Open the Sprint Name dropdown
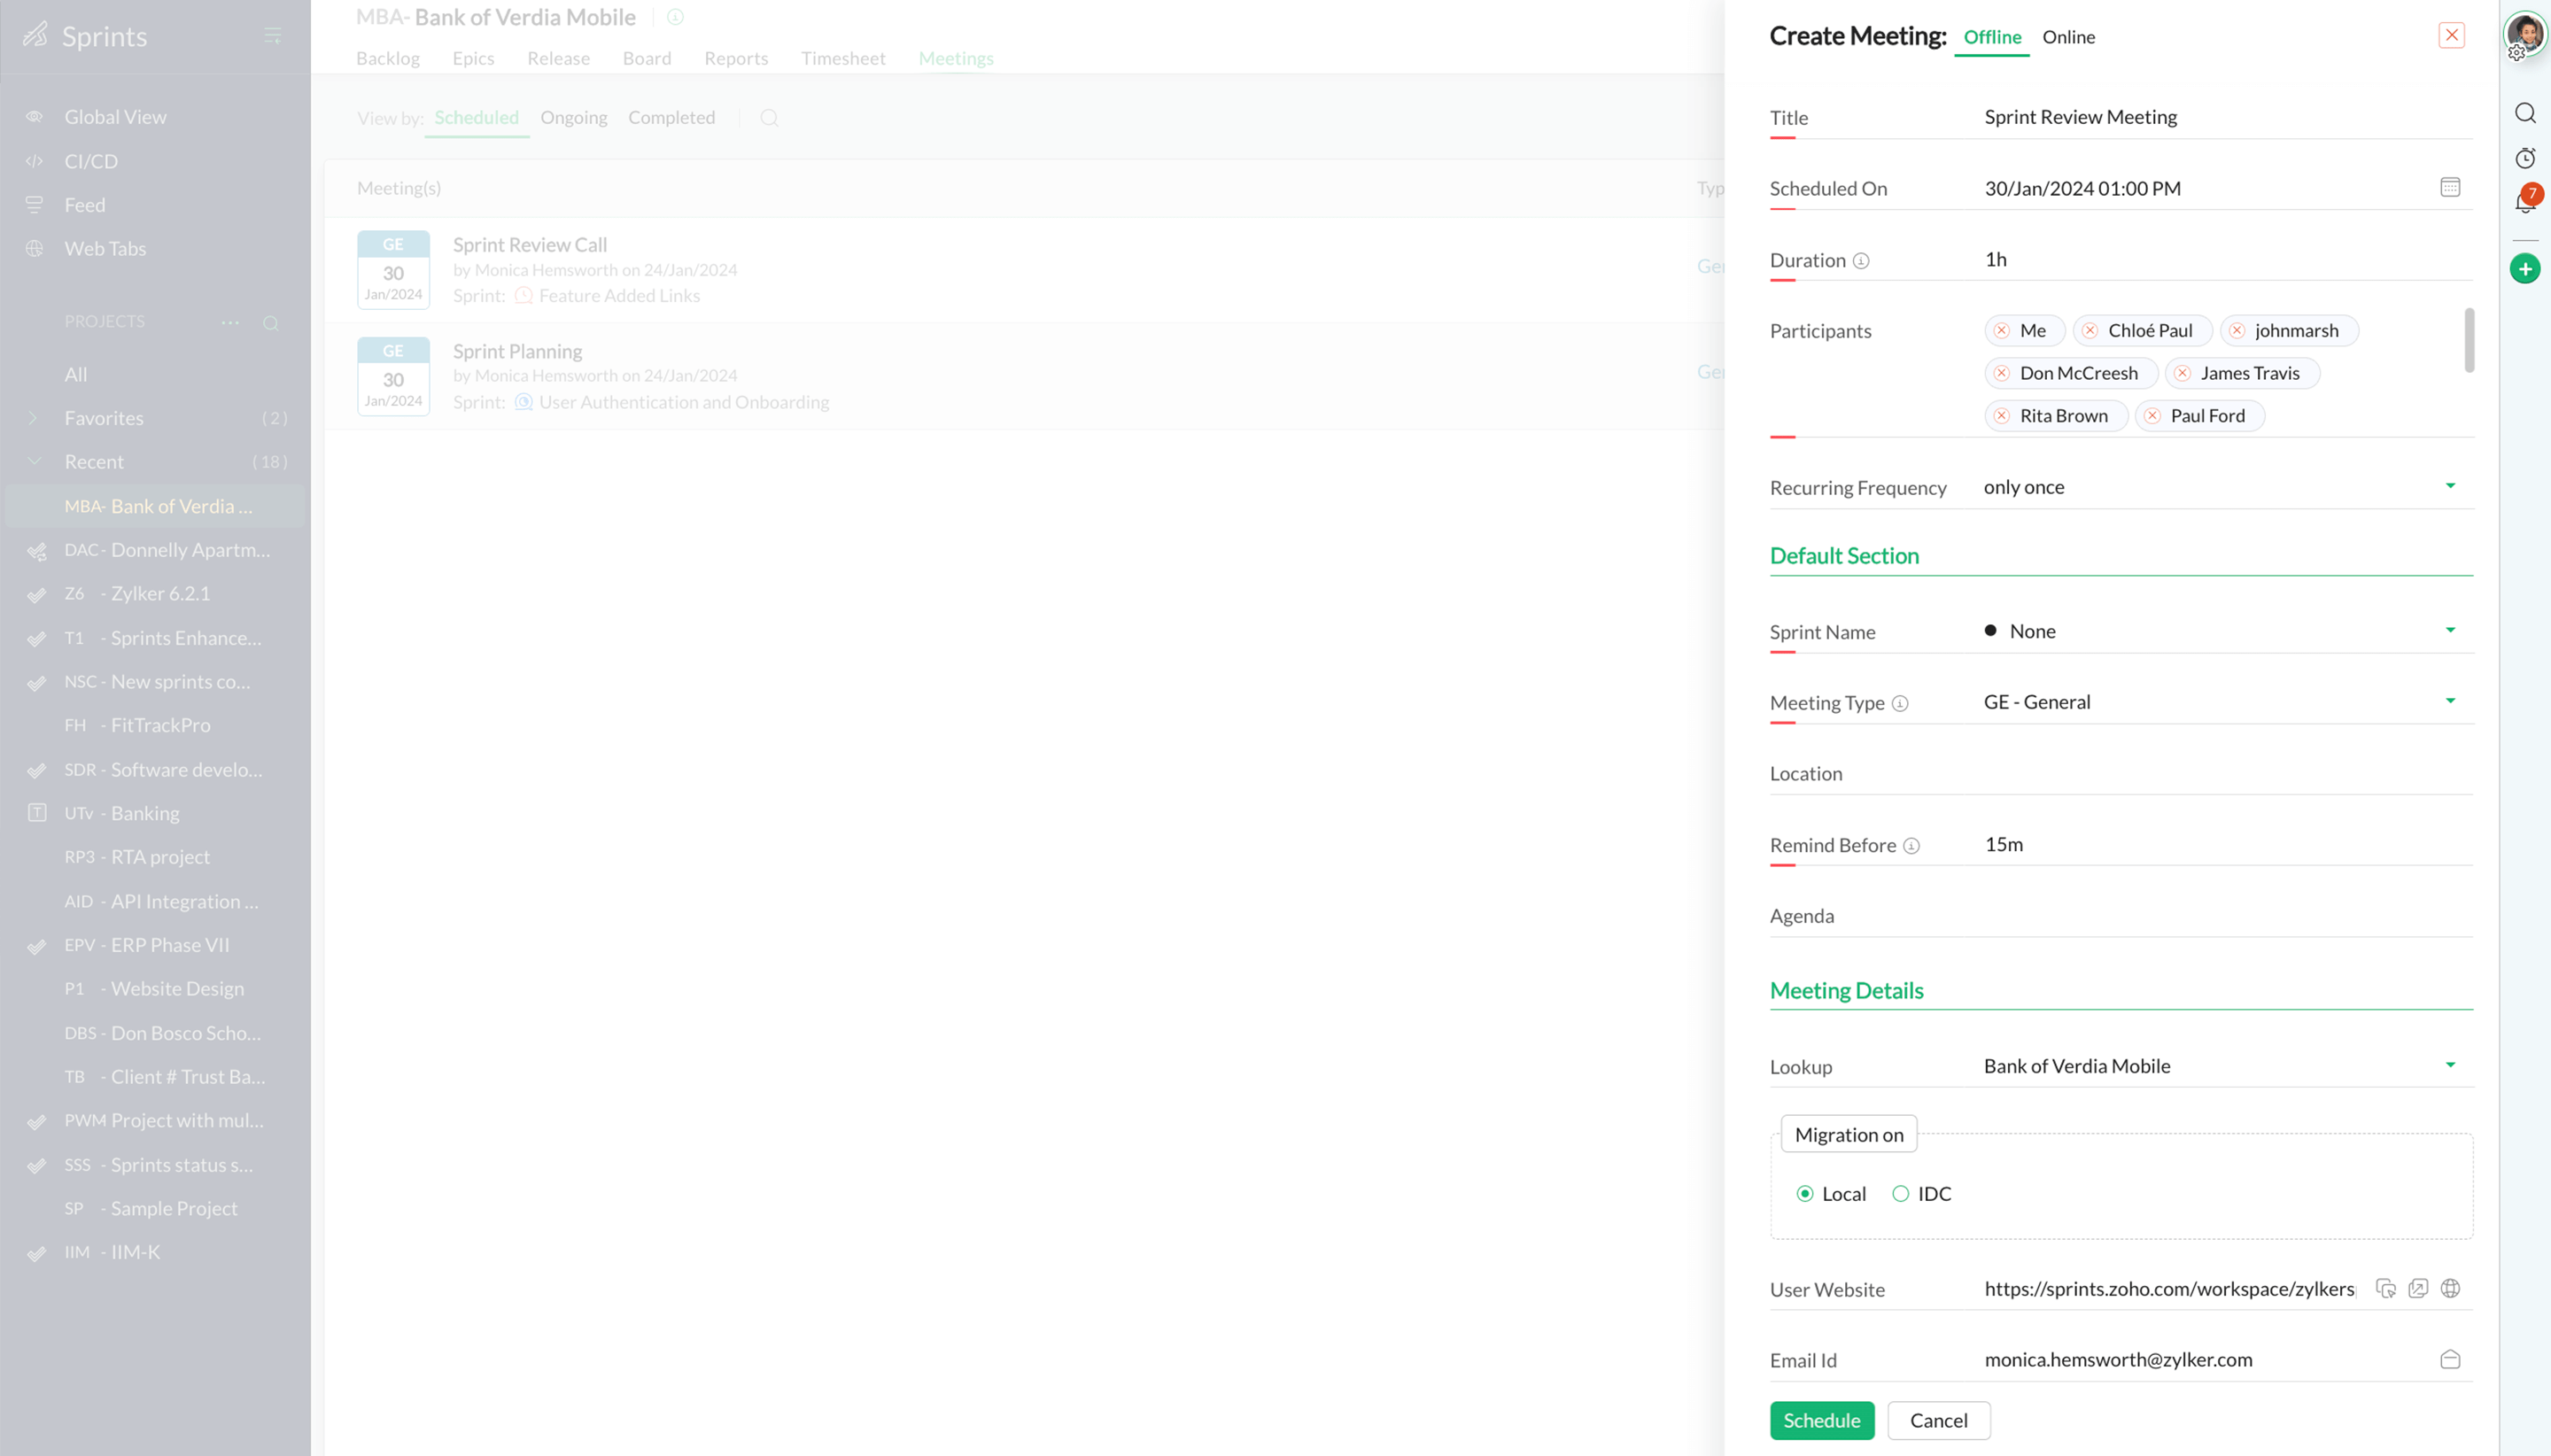 [2449, 630]
